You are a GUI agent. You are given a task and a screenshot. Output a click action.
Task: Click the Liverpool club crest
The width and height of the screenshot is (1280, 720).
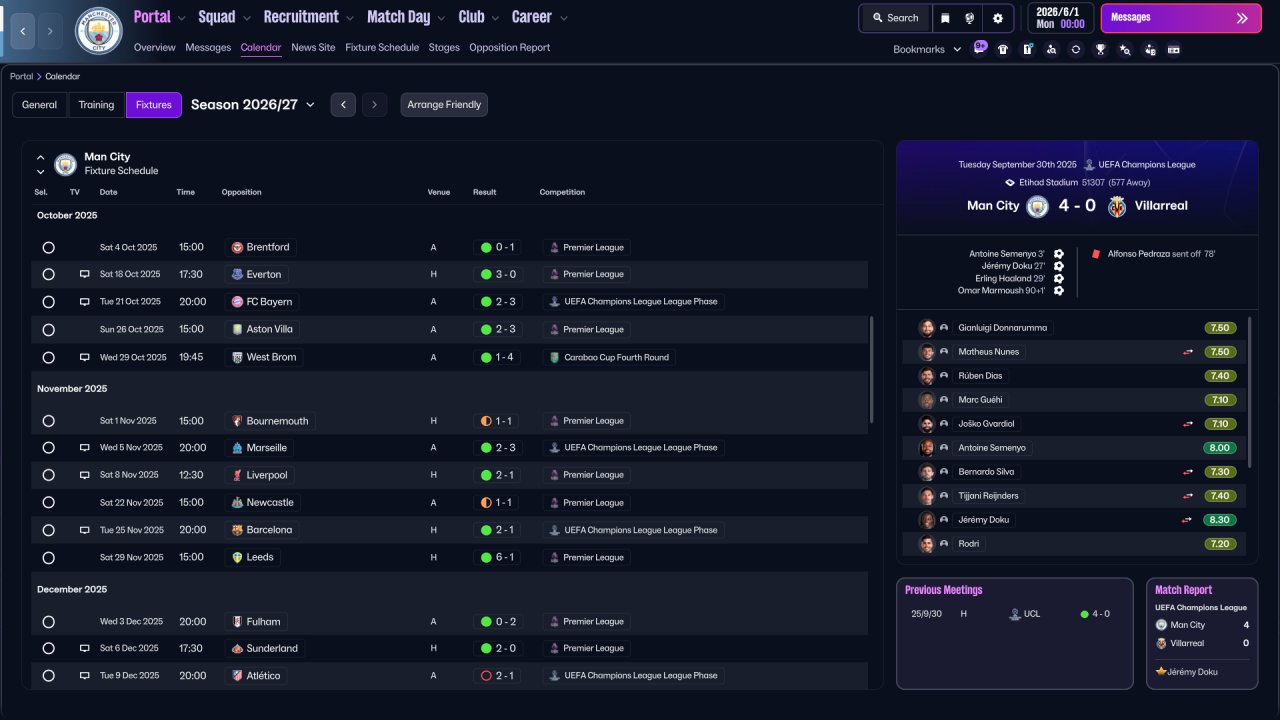(x=237, y=475)
